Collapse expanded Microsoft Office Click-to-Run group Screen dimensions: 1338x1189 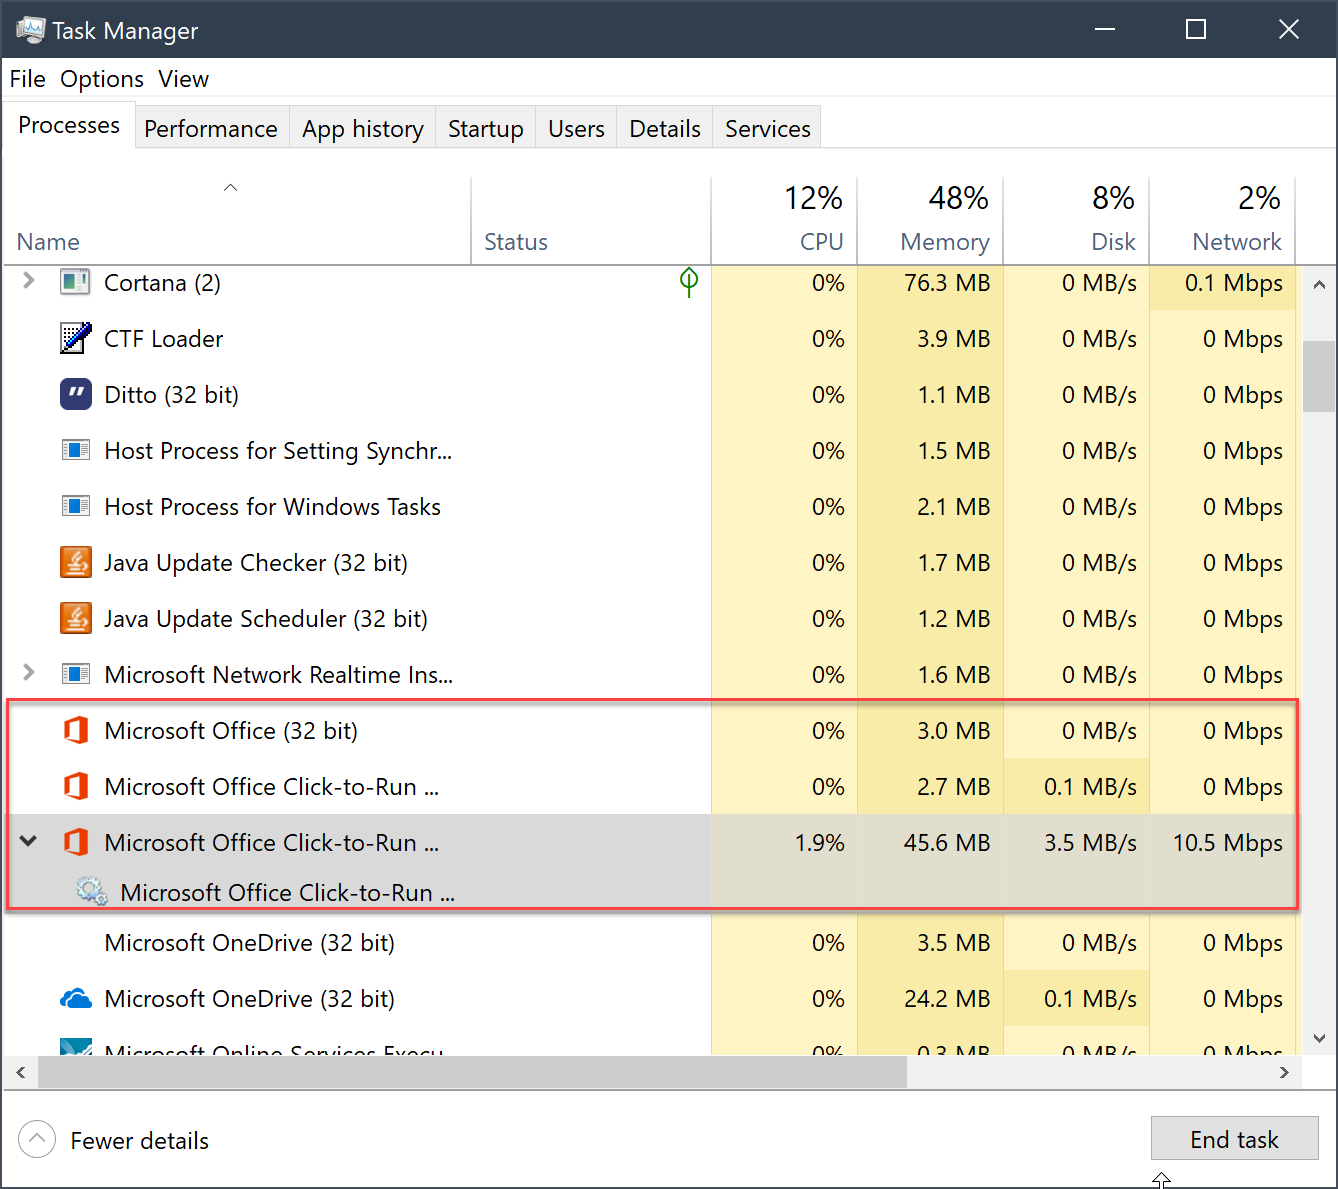tap(29, 841)
